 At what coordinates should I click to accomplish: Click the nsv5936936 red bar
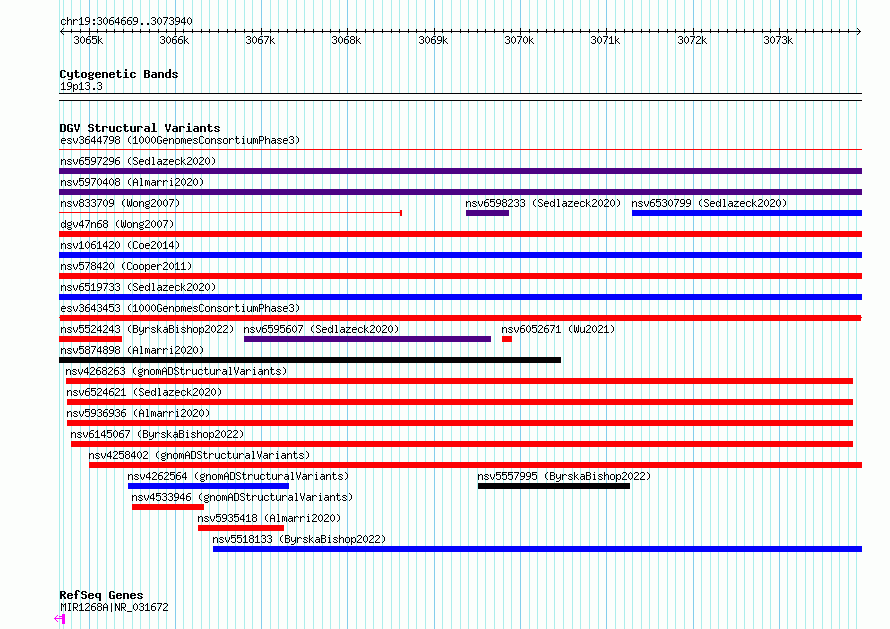[460, 423]
